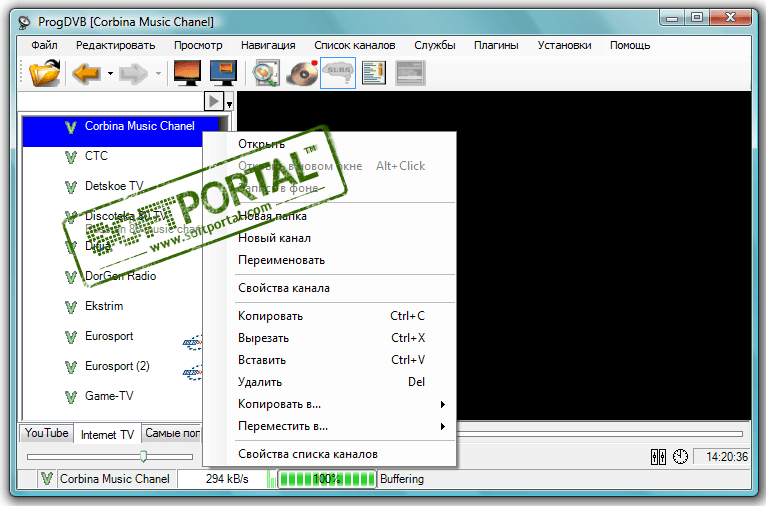Click the green V icon in status bar
Screen dimensions: 766x506
point(47,479)
